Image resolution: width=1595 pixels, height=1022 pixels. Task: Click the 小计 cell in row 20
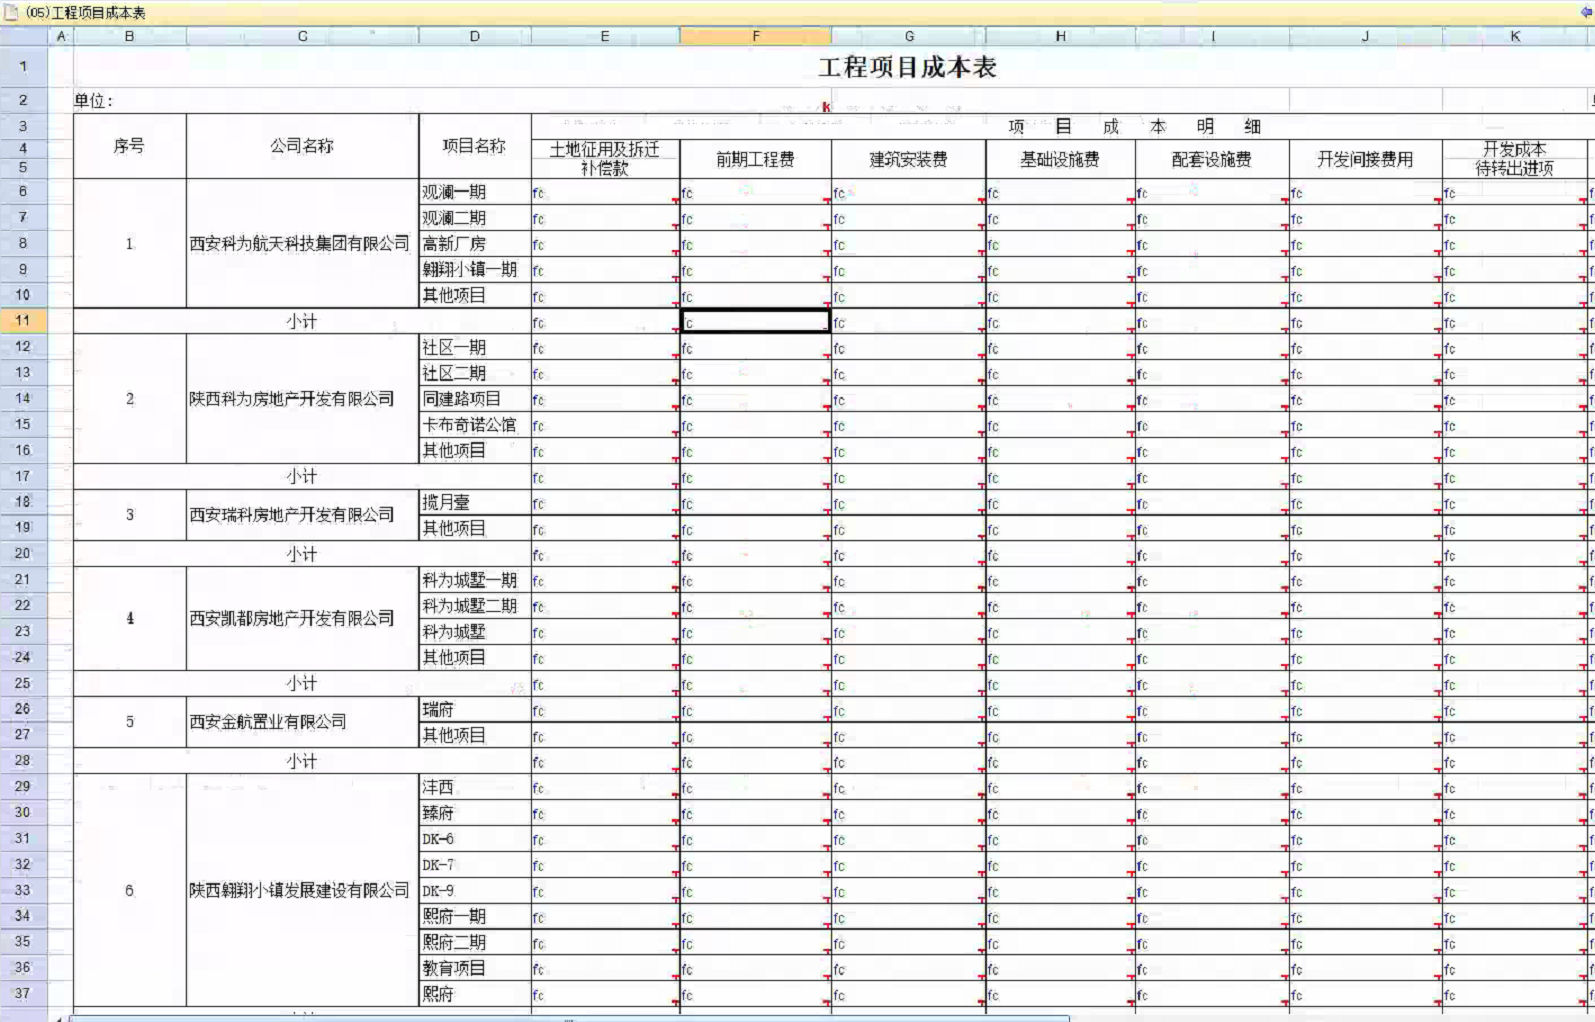(x=302, y=554)
